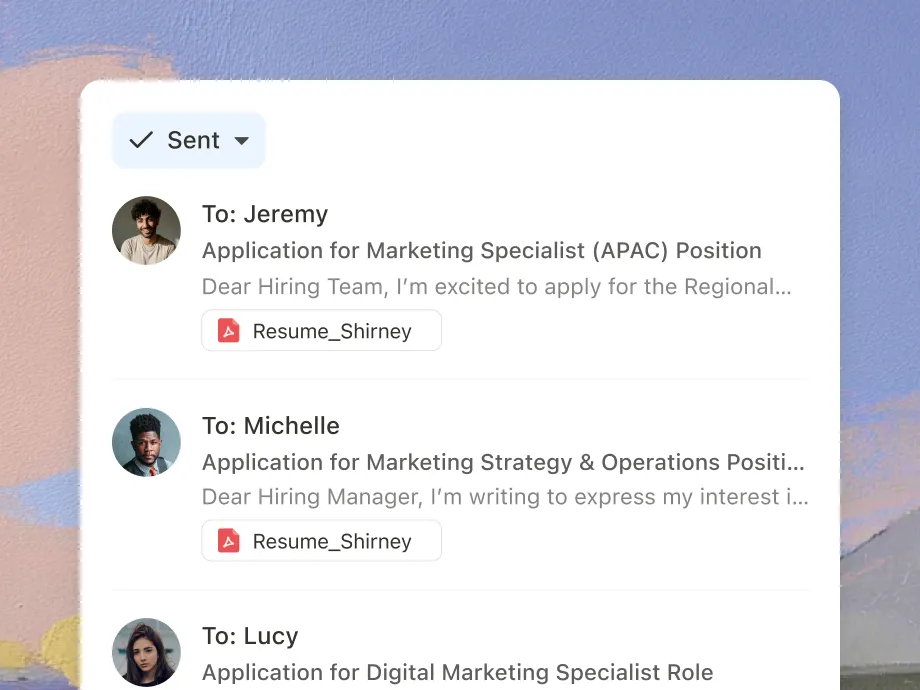
Task: Click Michelle's profile avatar
Action: [x=146, y=442]
